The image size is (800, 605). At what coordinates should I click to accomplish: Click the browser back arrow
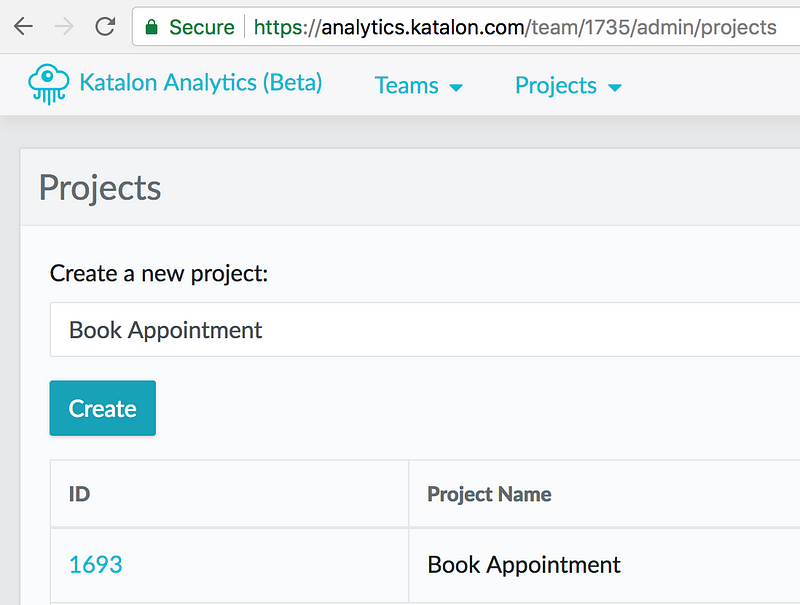23,27
